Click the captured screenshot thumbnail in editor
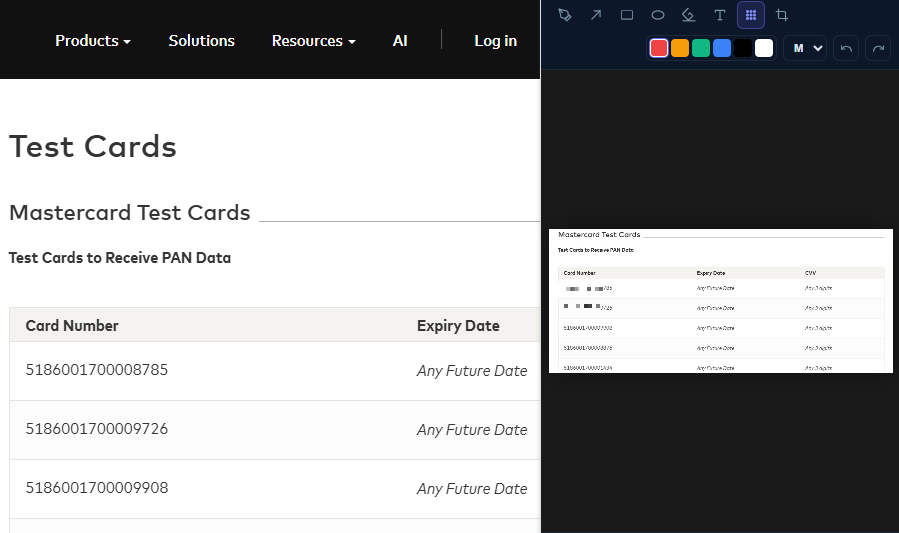Image resolution: width=899 pixels, height=533 pixels. (721, 301)
